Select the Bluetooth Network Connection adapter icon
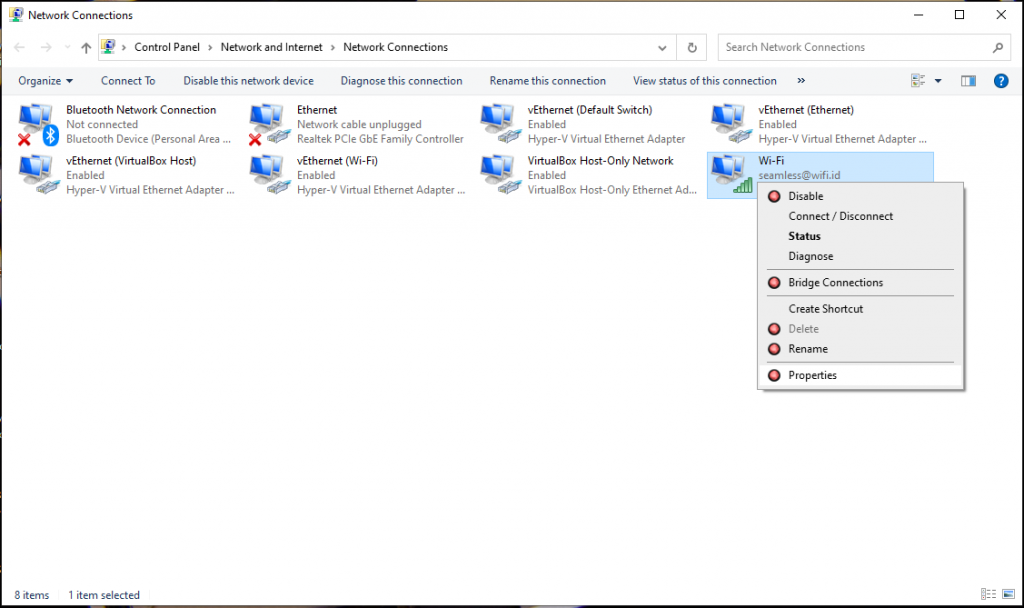The image size is (1024, 608). coord(38,124)
